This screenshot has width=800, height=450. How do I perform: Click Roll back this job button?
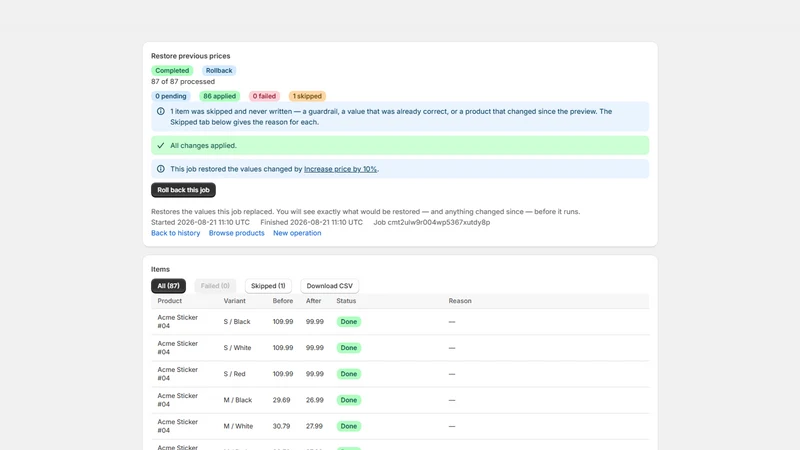click(x=183, y=190)
